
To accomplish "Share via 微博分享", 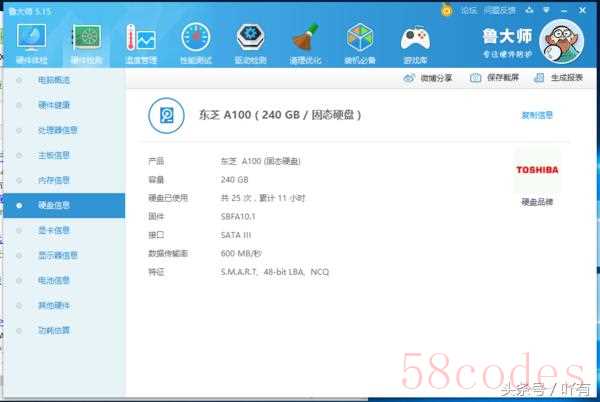I will (x=428, y=78).
